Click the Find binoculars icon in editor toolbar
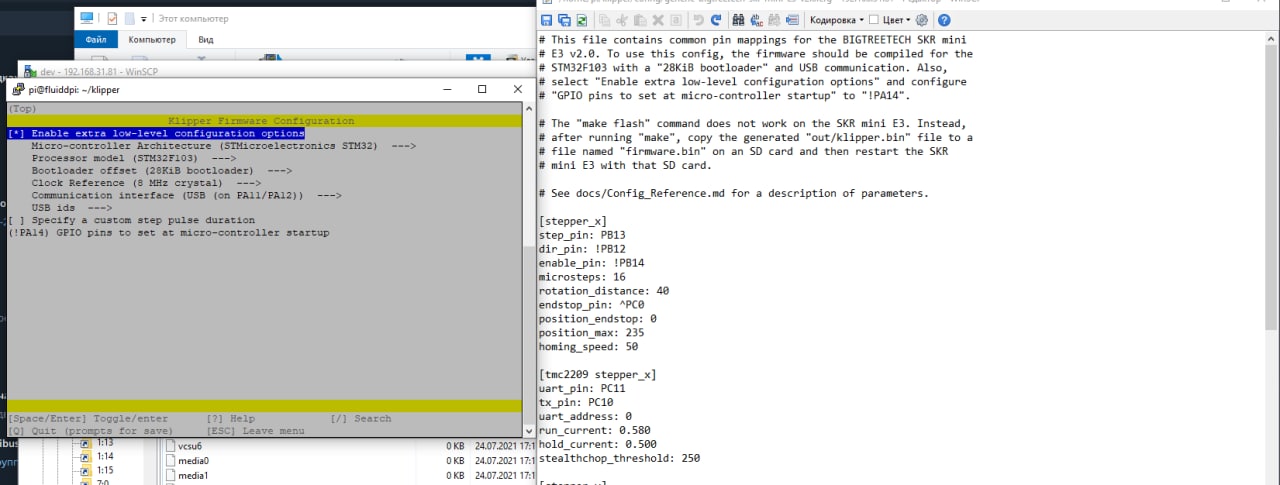Viewport: 1280px width, 485px height. (x=738, y=20)
